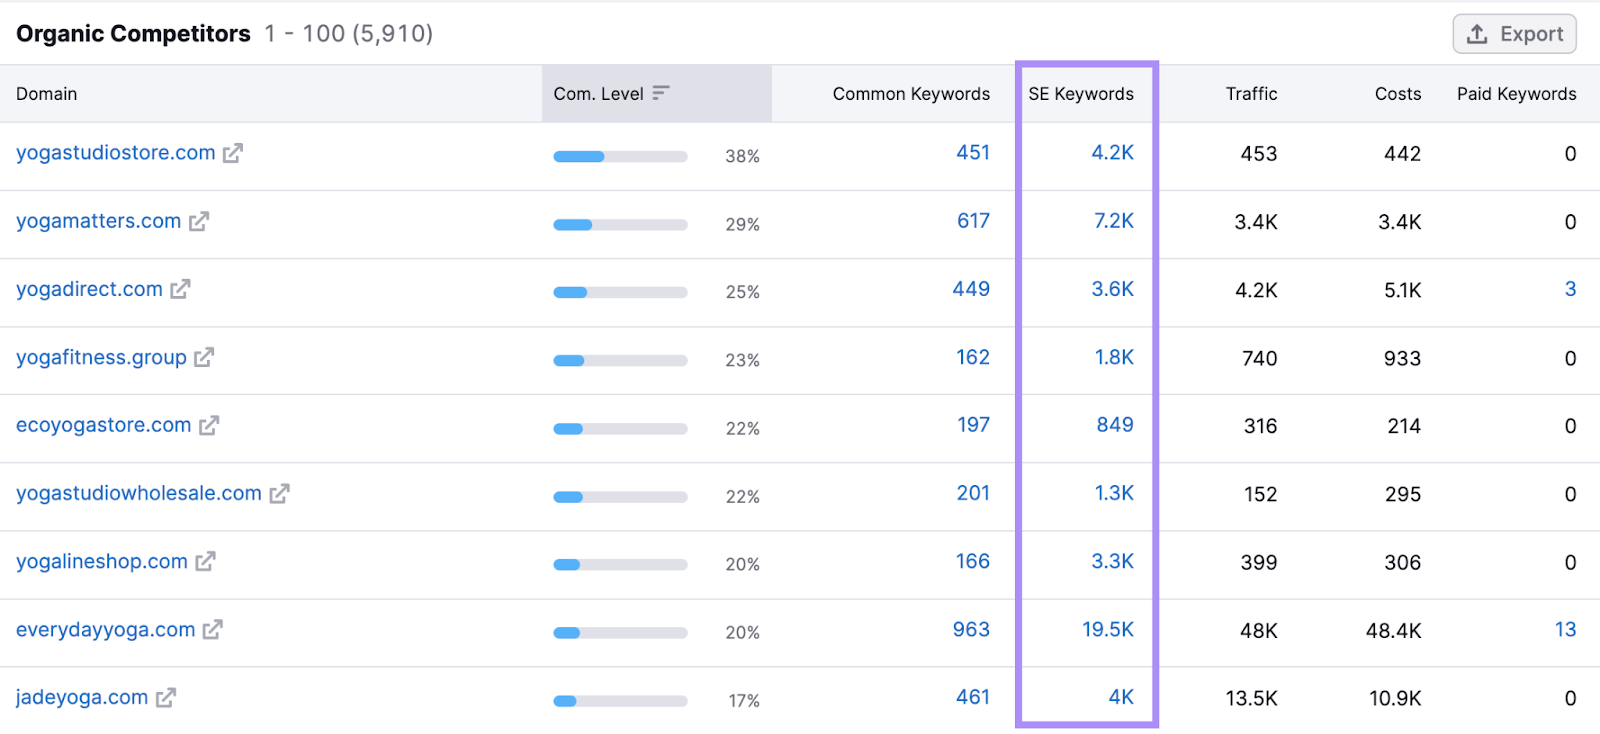Click the 17% competition level bar for jadeyoga.com

point(620,700)
